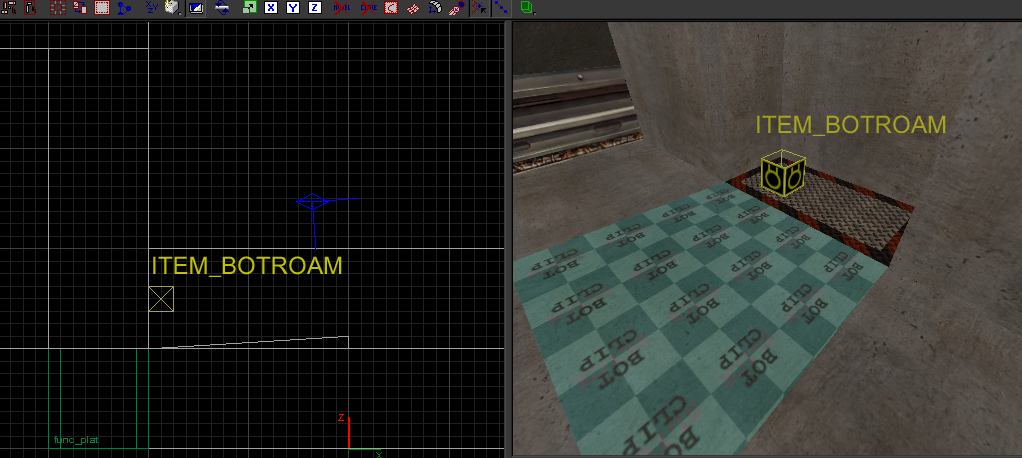The image size is (1022, 458).
Task: Select the yellow ITEM_BOTROAM cube in 3D view
Action: coord(783,173)
